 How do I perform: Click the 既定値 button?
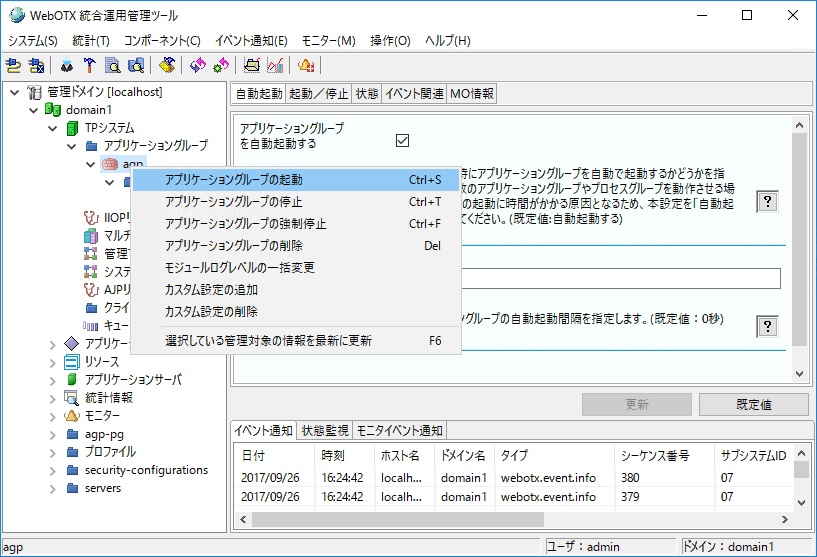pyautogui.click(x=753, y=404)
